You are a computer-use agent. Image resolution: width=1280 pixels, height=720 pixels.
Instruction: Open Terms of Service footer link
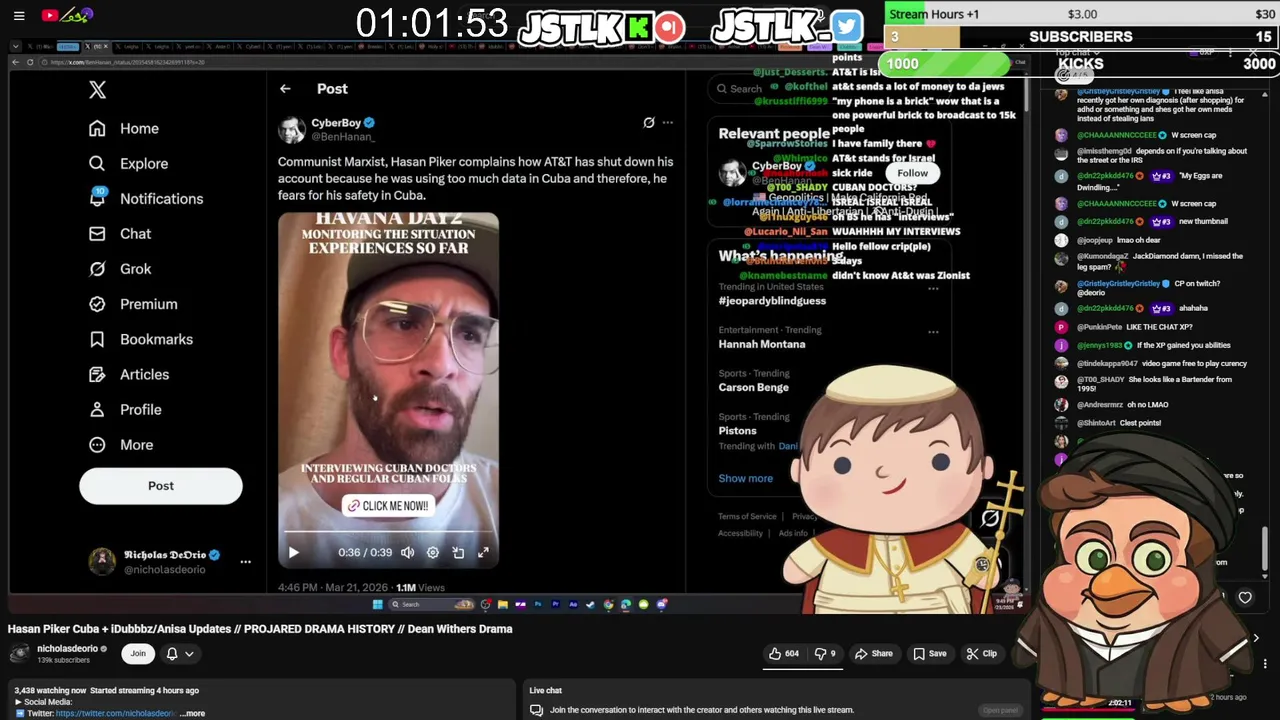[747, 517]
